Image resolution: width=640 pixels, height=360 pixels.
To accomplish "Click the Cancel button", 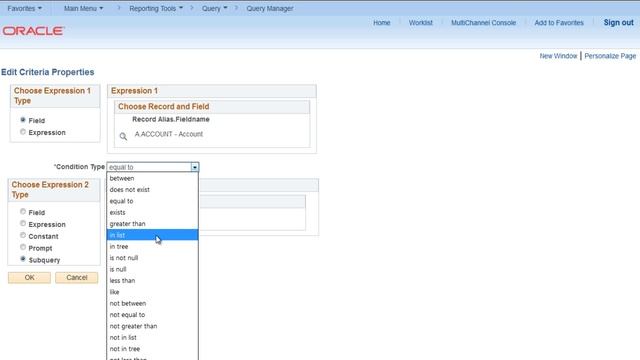I will click(x=77, y=278).
